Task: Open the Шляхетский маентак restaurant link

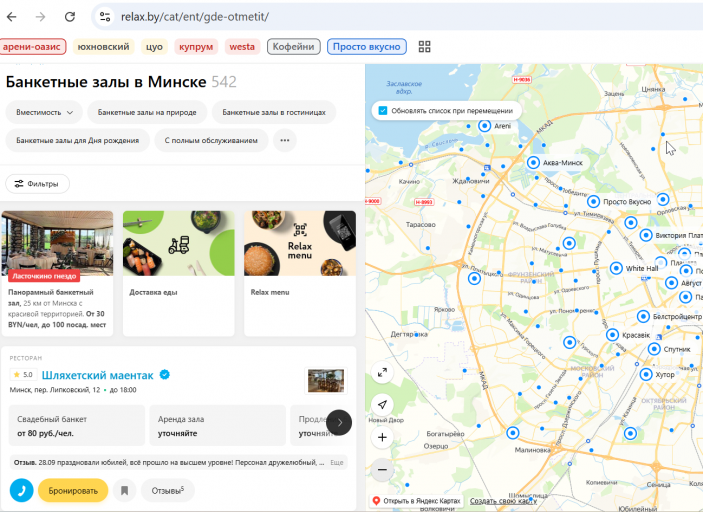Action: [x=97, y=375]
